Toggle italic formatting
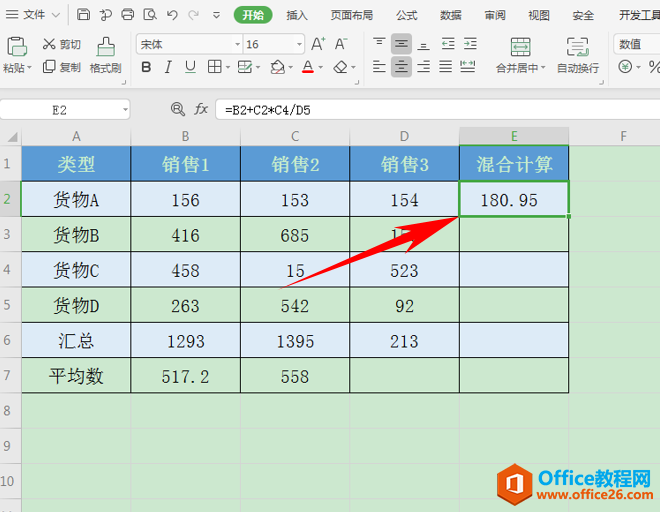 point(168,67)
